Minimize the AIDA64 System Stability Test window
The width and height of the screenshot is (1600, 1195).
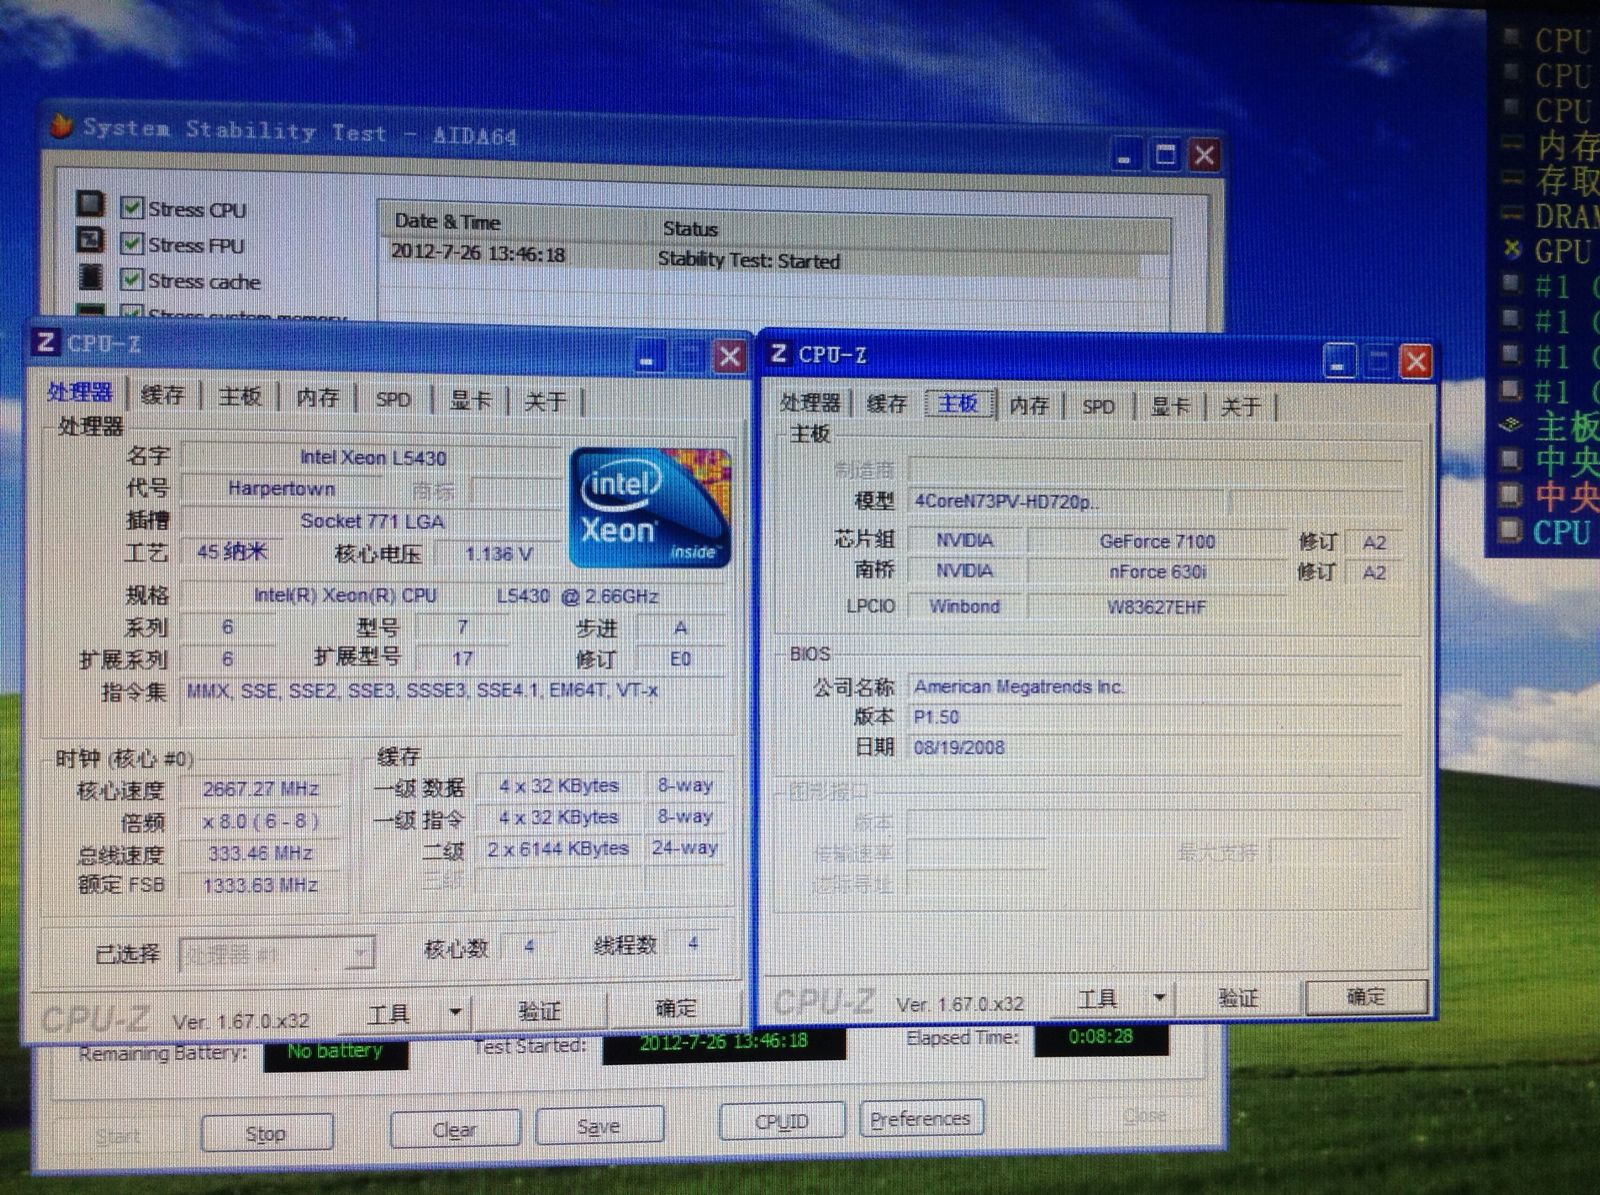click(1125, 155)
